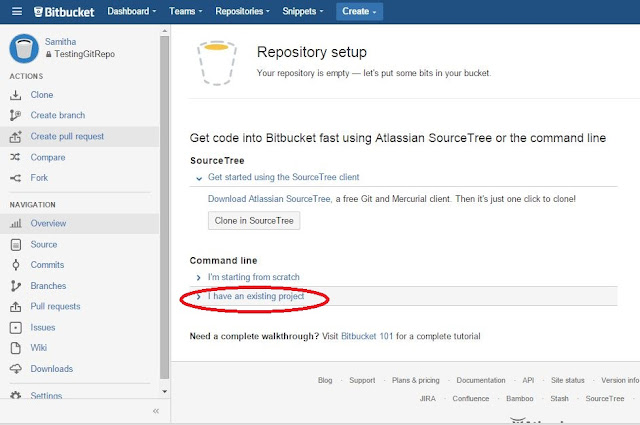Select Clone in the sidebar
Image resolution: width=640 pixels, height=425 pixels.
(42, 95)
